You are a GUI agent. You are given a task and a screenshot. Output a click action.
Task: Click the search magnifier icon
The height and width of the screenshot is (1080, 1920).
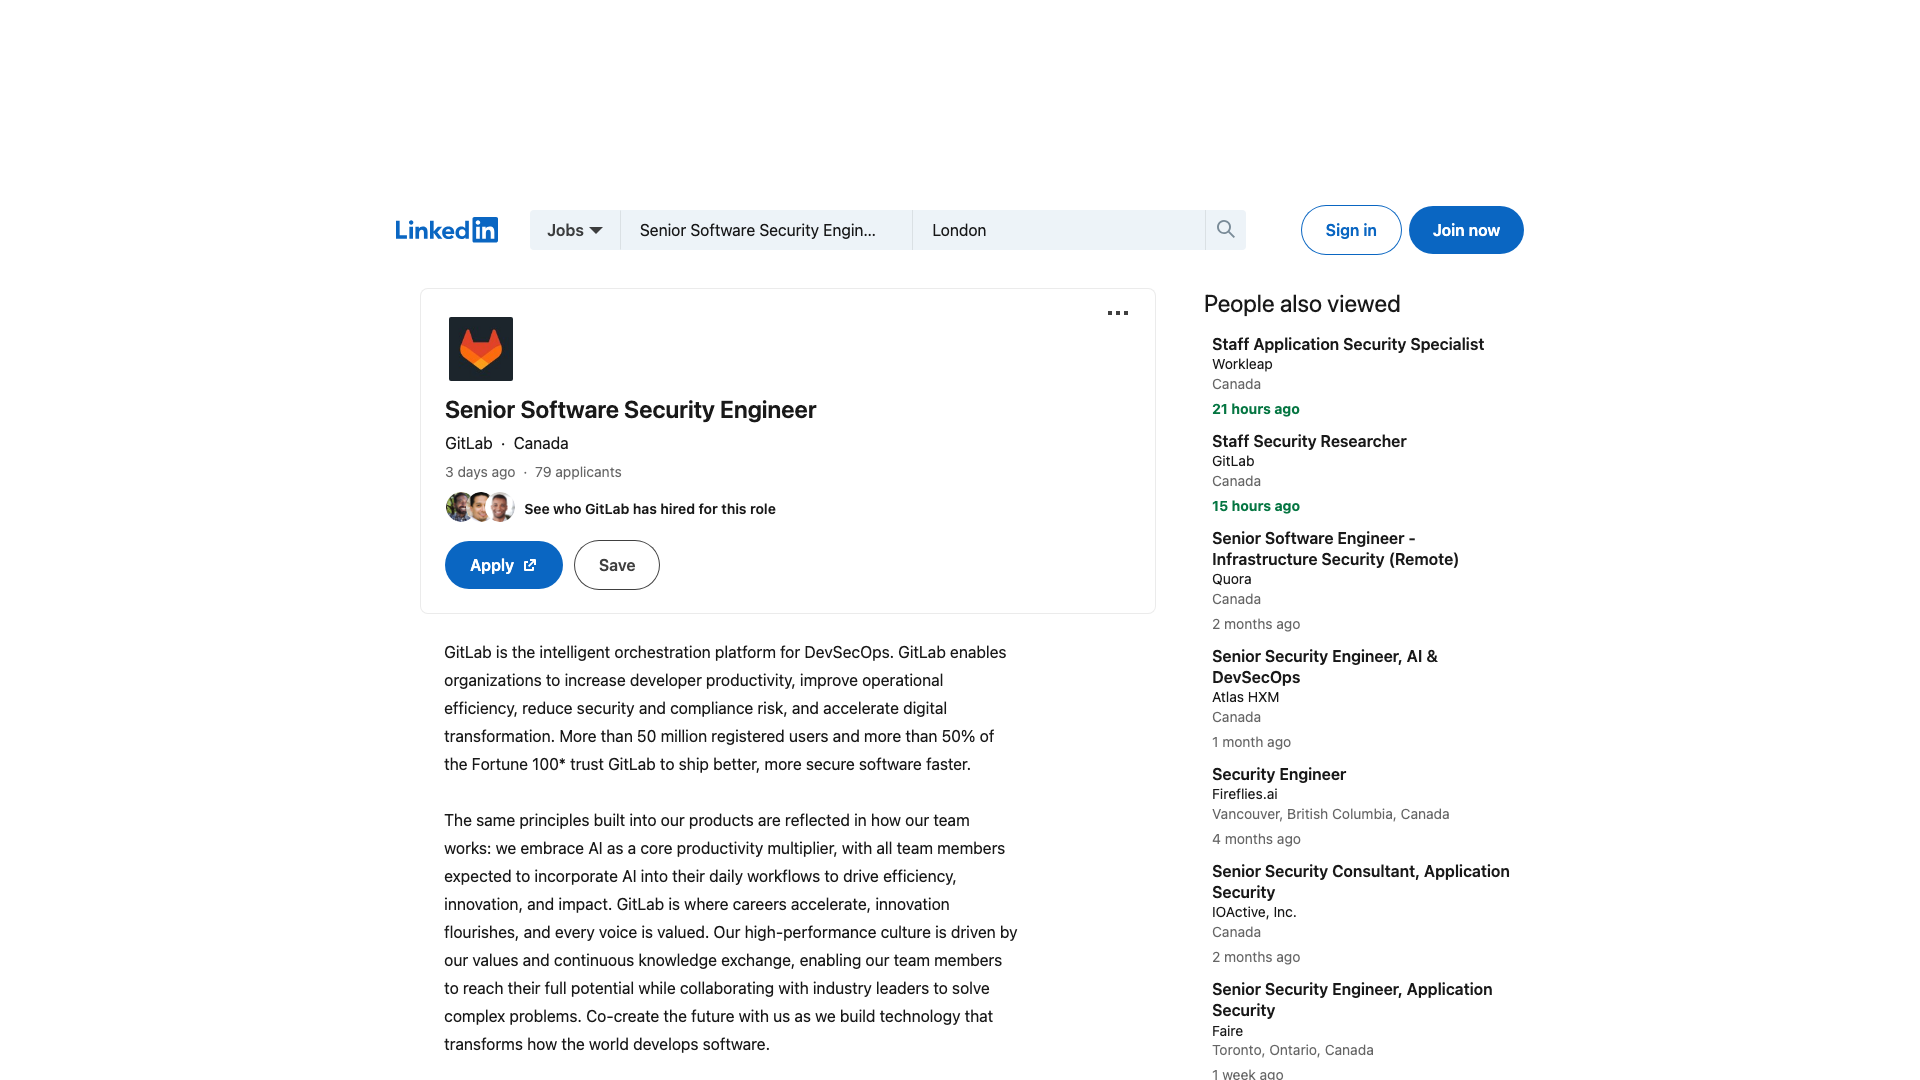pos(1226,230)
